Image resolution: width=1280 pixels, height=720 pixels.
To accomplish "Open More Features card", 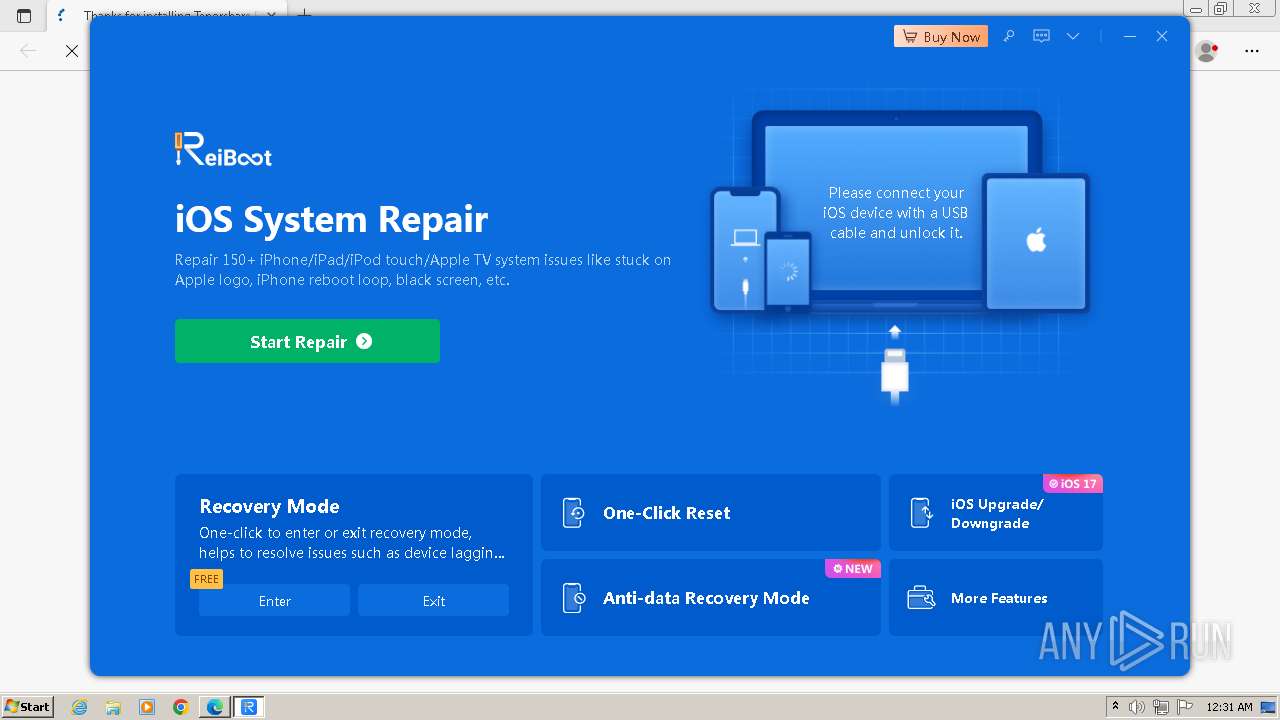I will (996, 597).
